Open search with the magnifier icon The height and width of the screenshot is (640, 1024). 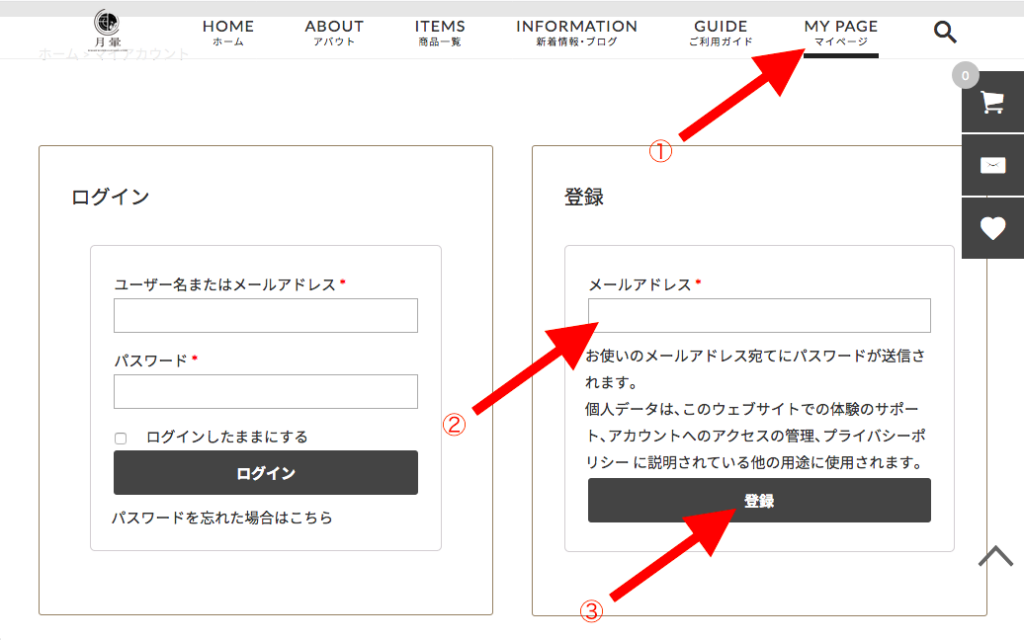[945, 32]
